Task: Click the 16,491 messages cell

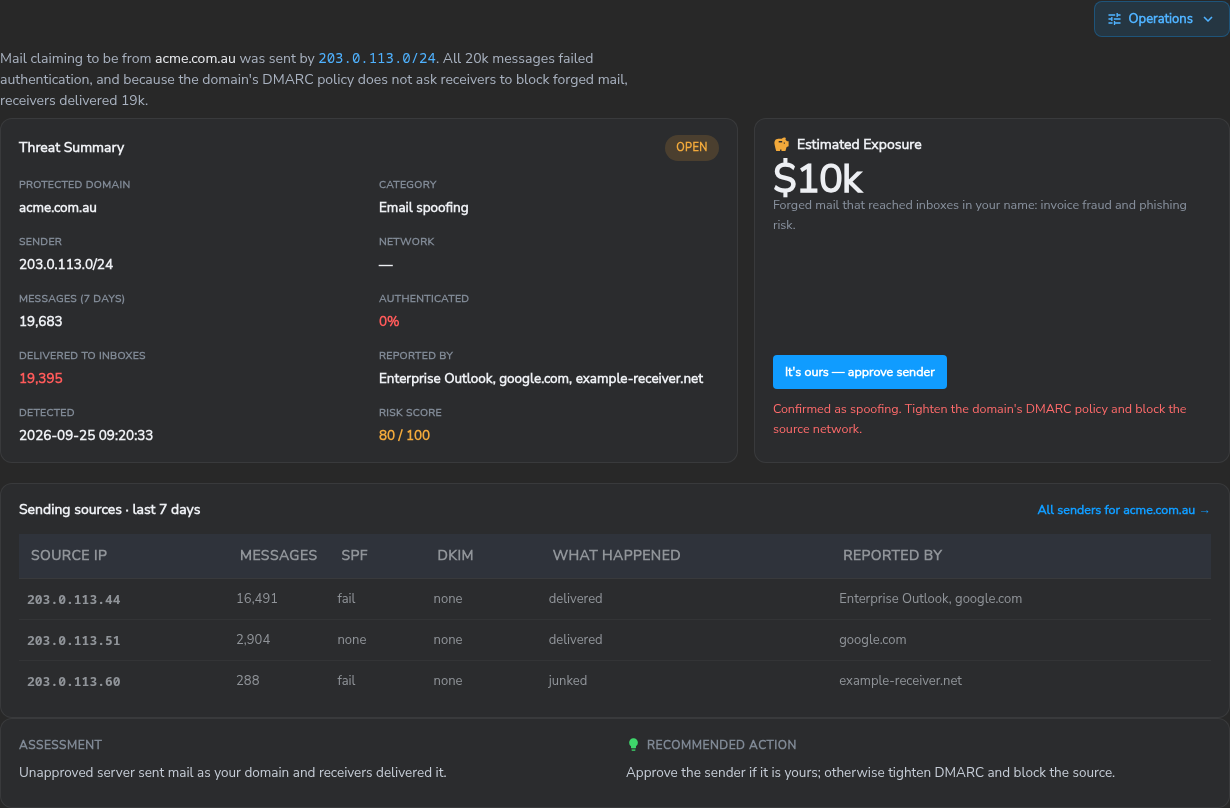Action: [x=257, y=598]
